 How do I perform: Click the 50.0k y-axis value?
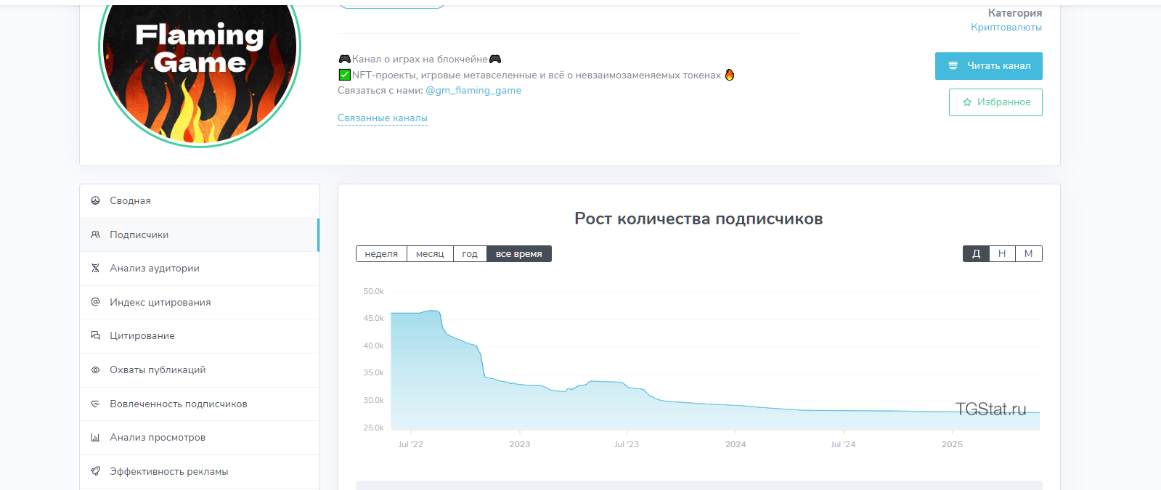point(373,291)
